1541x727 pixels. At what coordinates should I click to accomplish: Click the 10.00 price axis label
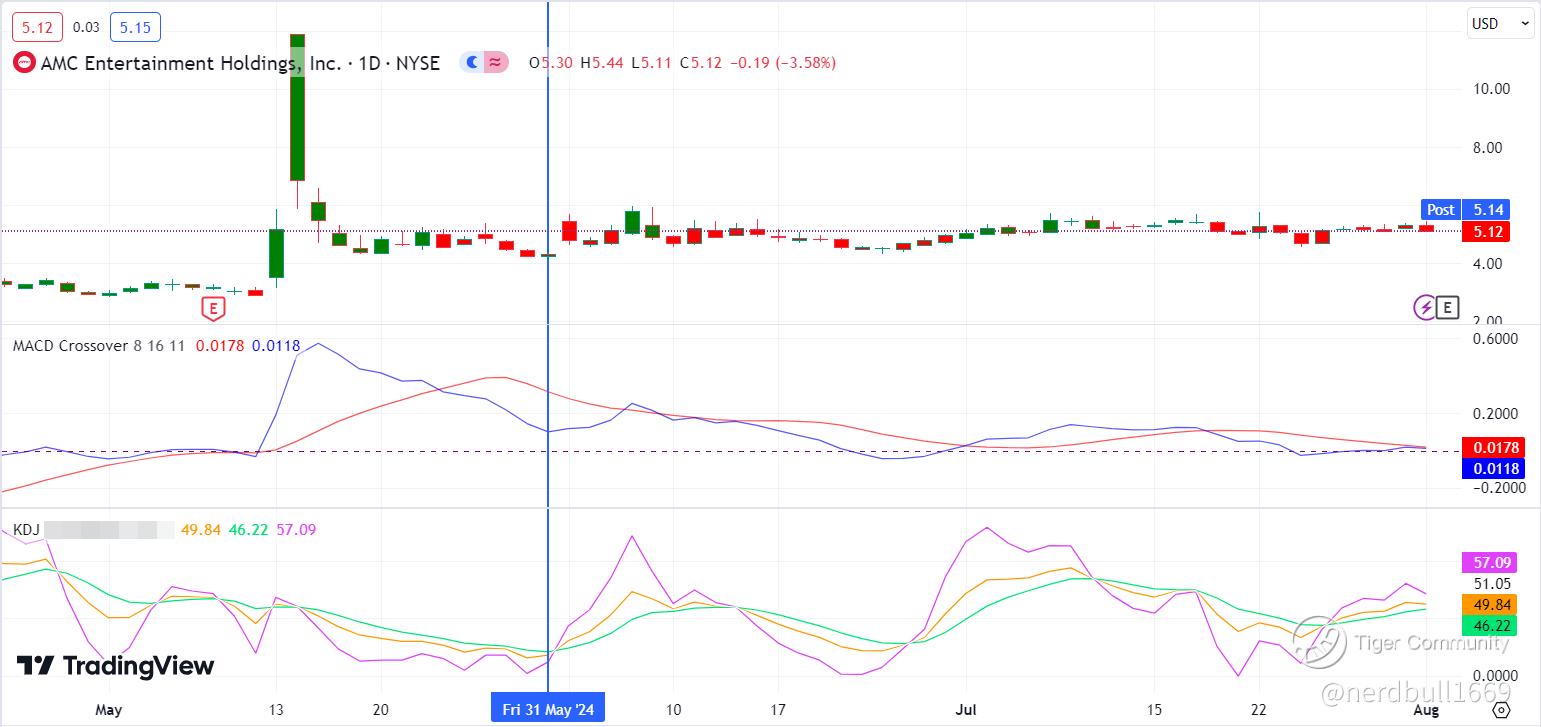click(x=1489, y=89)
